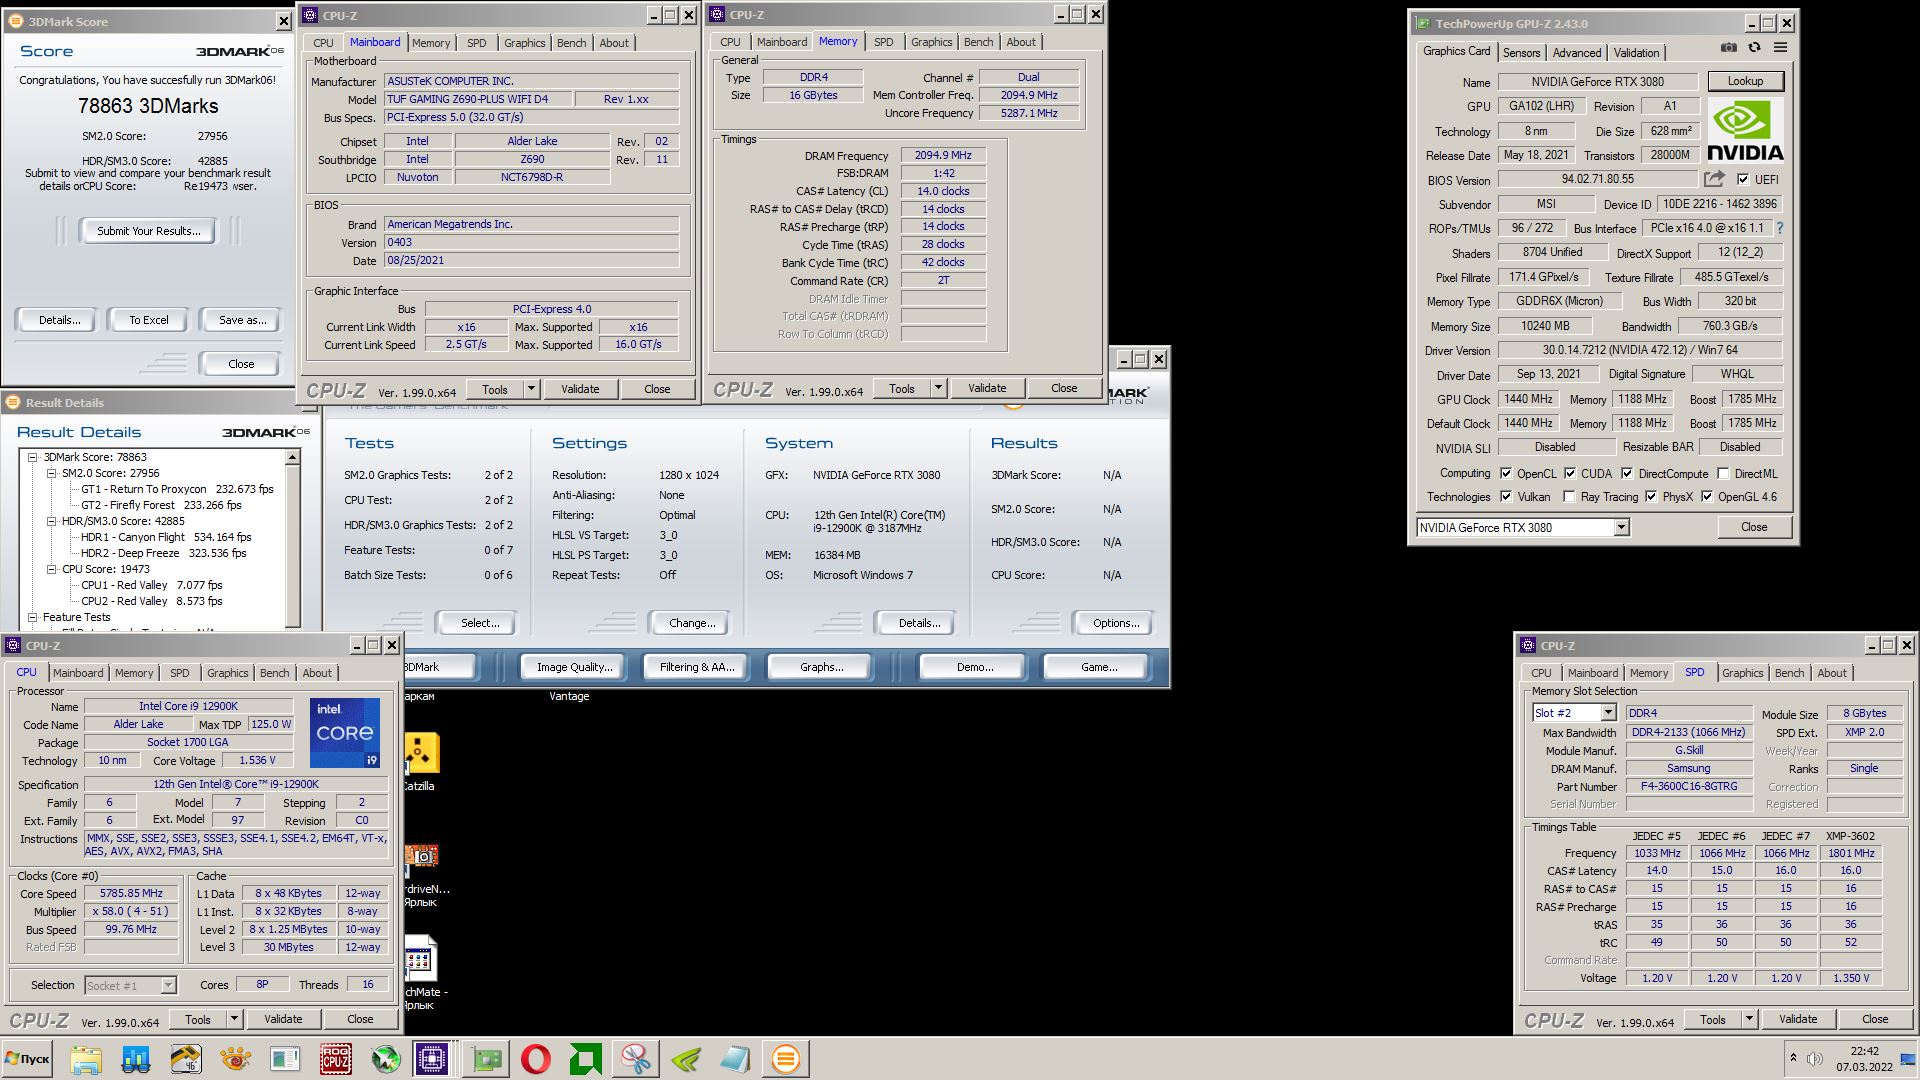
Task: Open the Snipping Tool scissors taskbar icon
Action: coord(636,1059)
